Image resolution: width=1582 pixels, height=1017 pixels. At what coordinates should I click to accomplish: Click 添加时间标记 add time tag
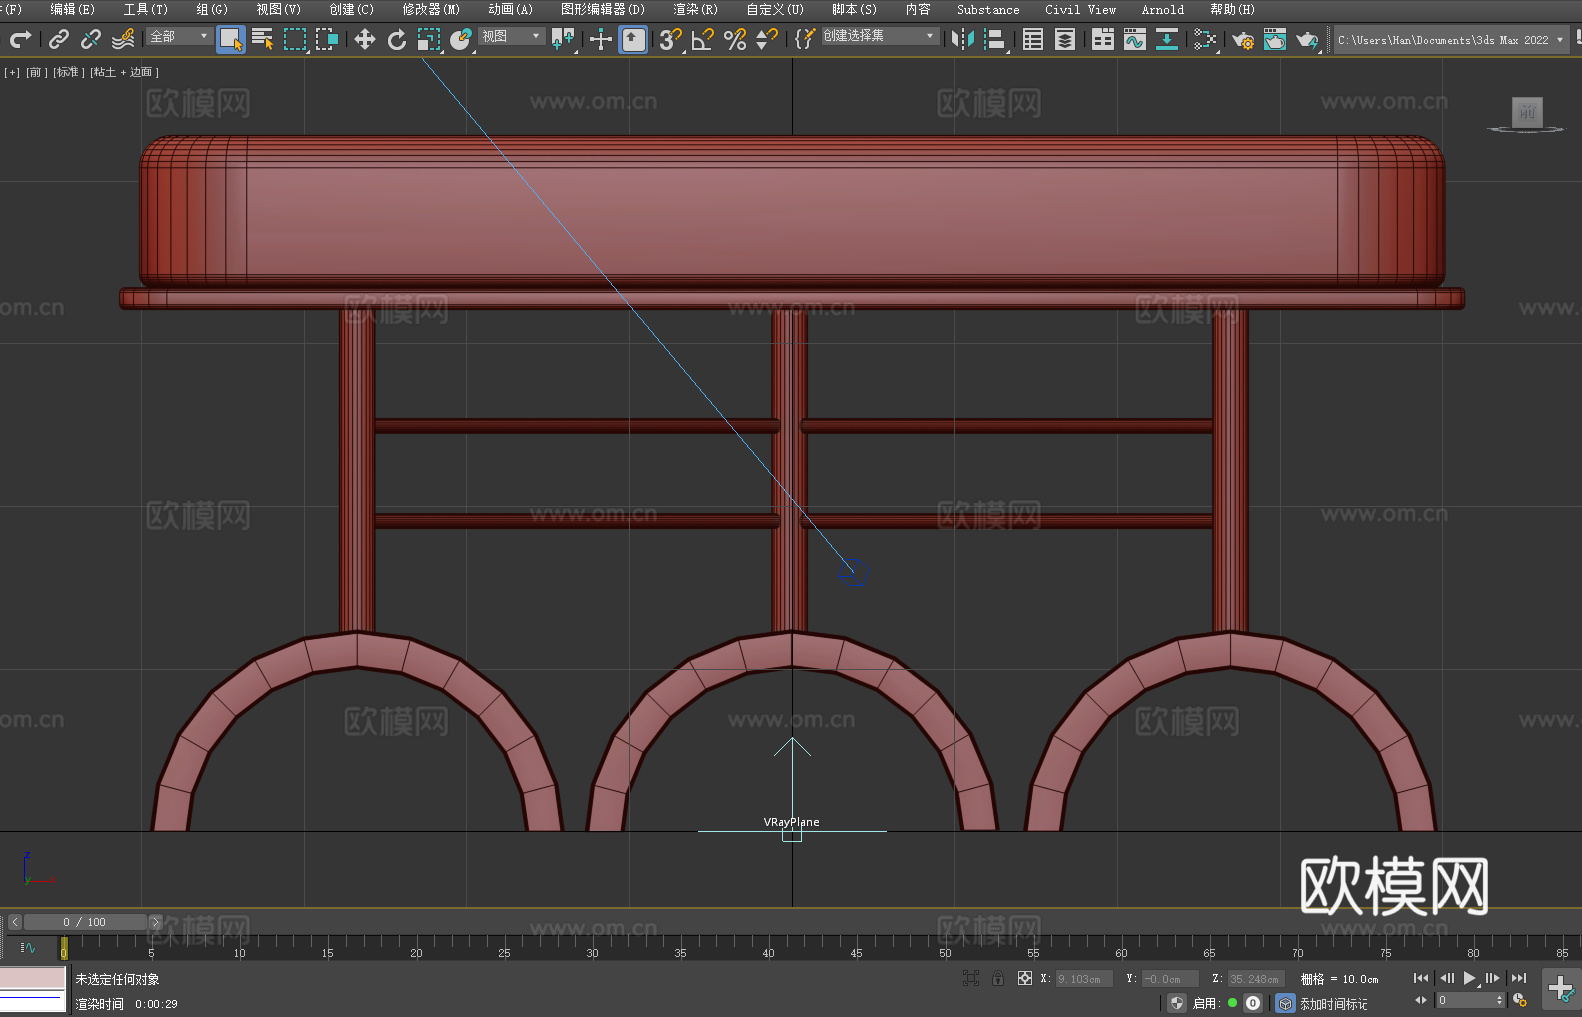[1333, 1004]
